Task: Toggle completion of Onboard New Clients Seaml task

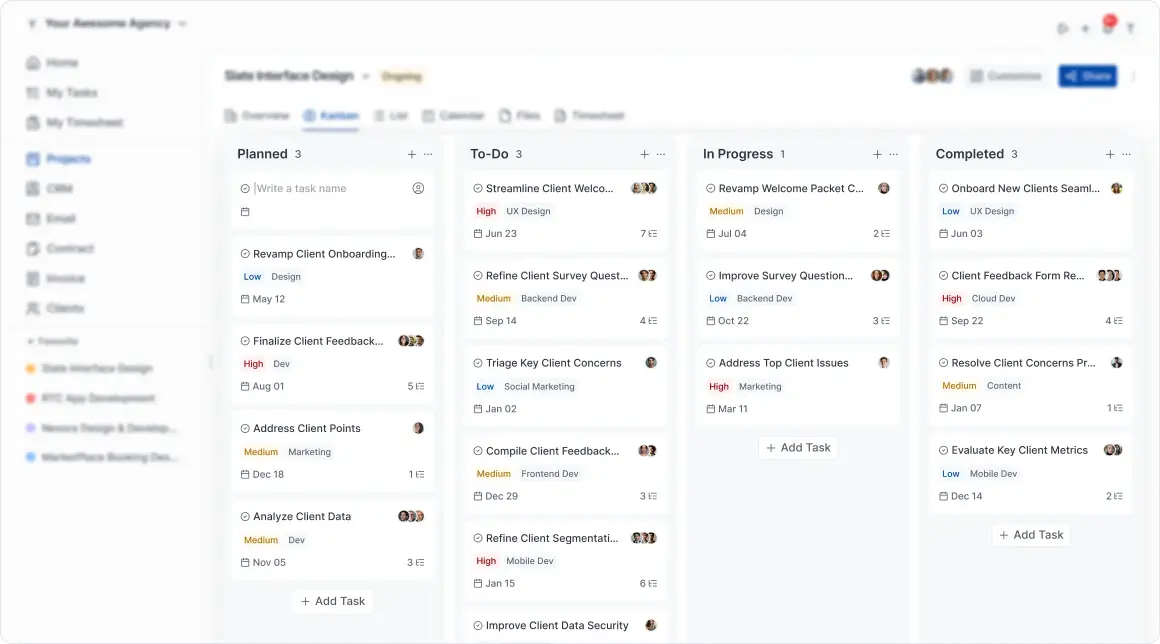Action: point(943,189)
